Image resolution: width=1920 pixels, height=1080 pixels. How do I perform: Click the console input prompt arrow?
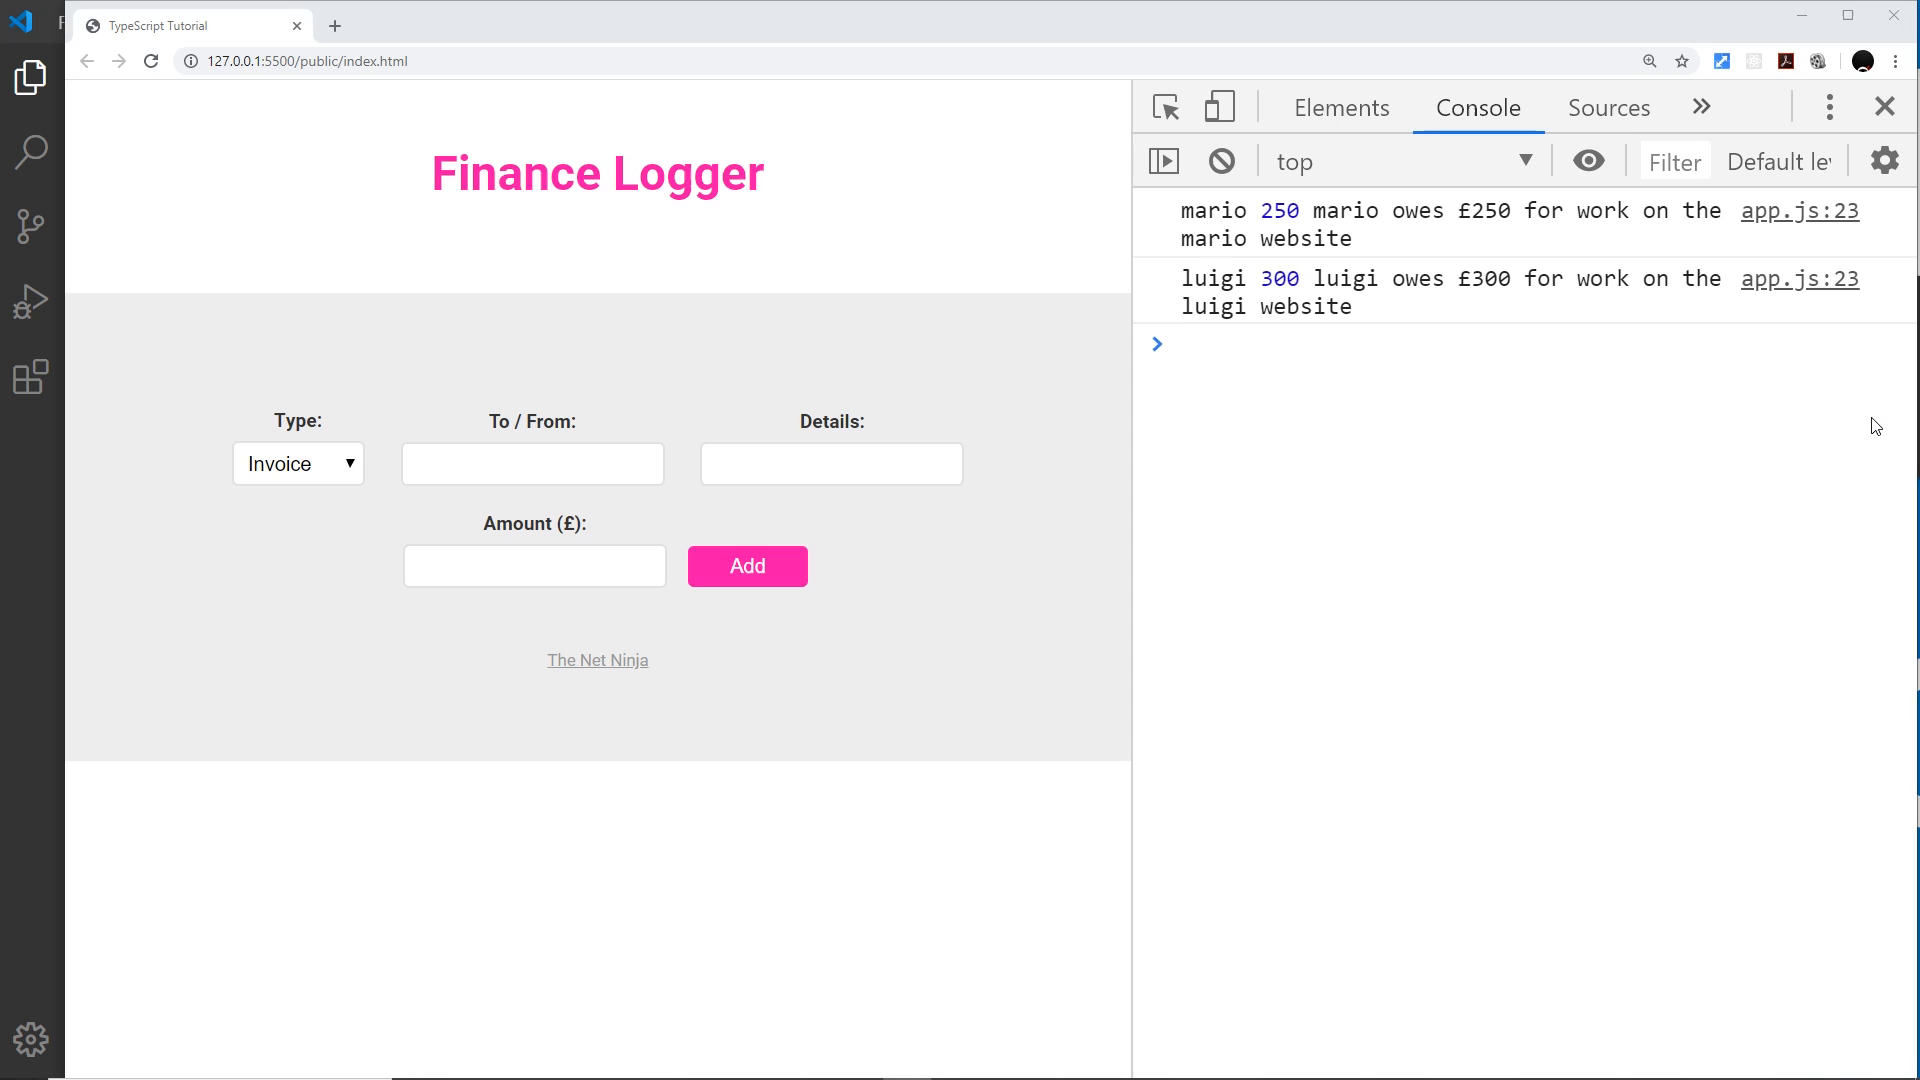tap(1157, 344)
